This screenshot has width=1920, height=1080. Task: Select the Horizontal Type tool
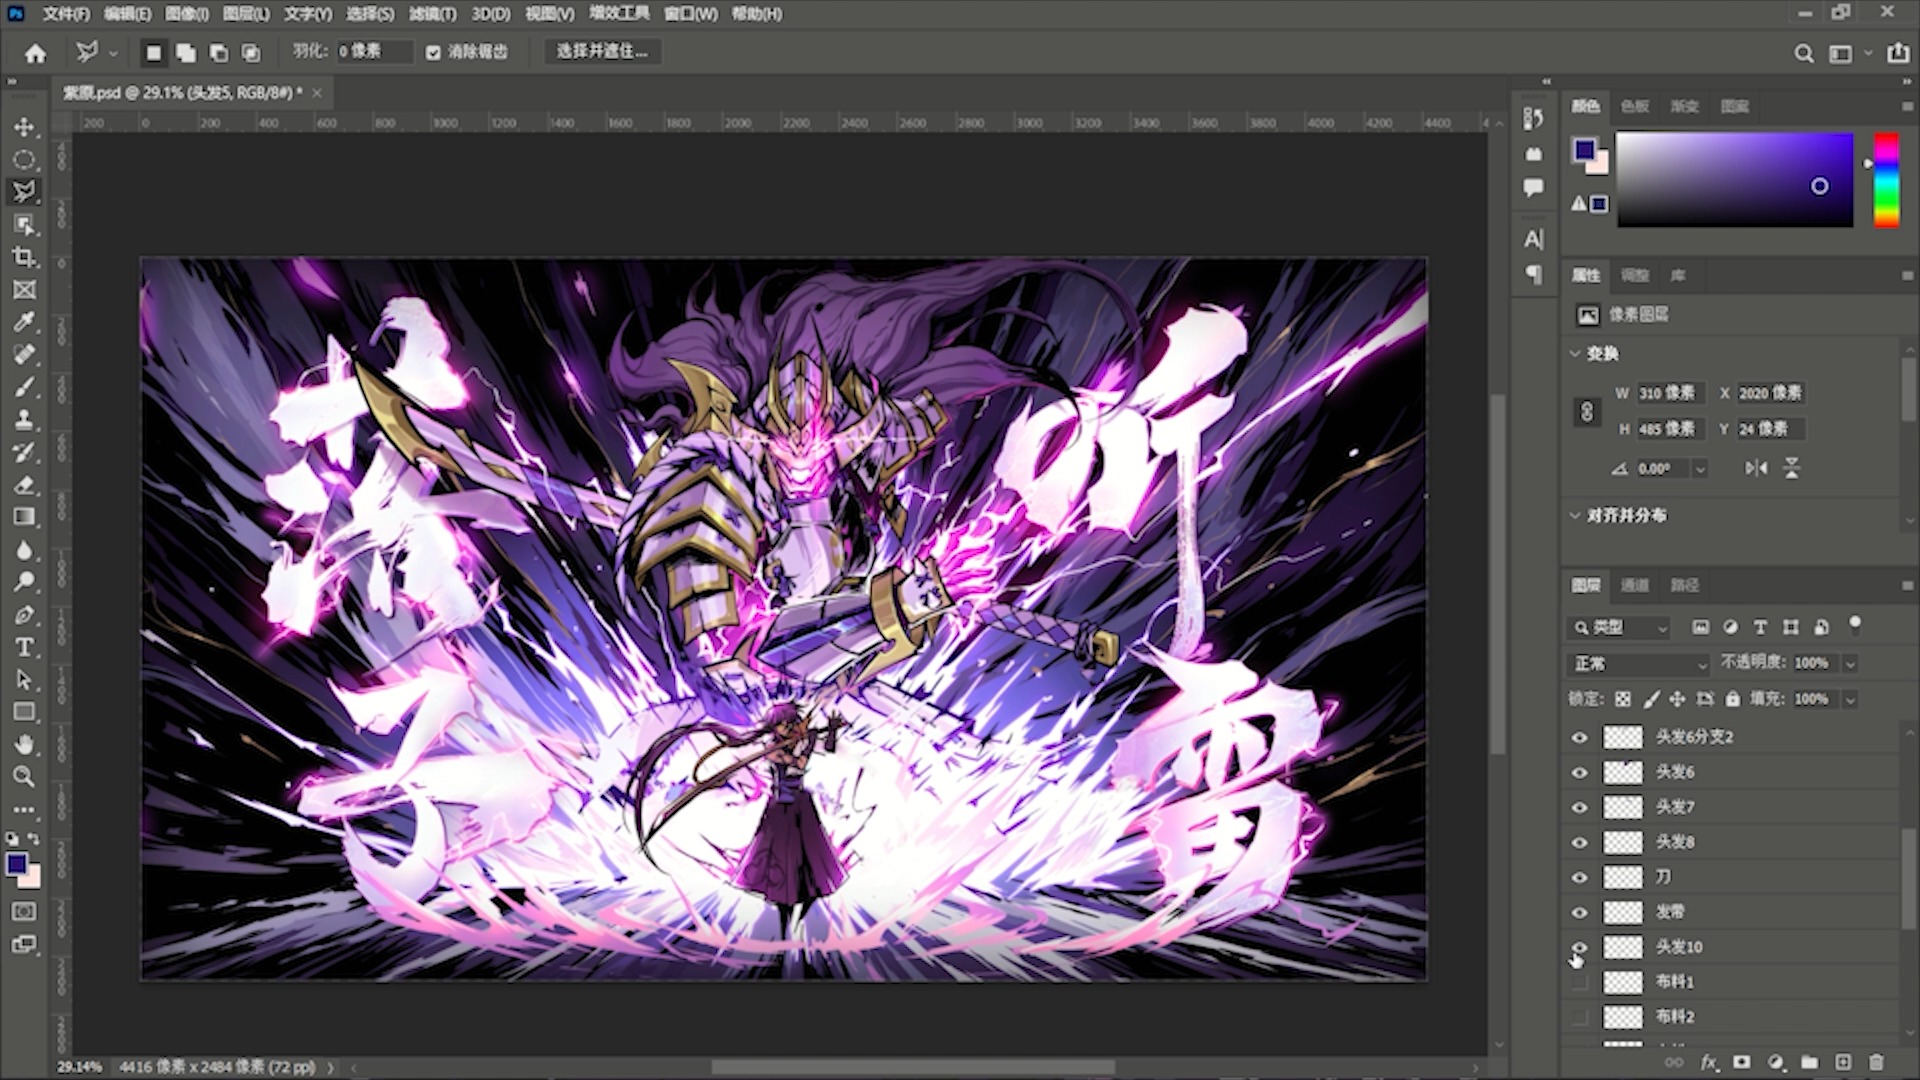[x=24, y=647]
